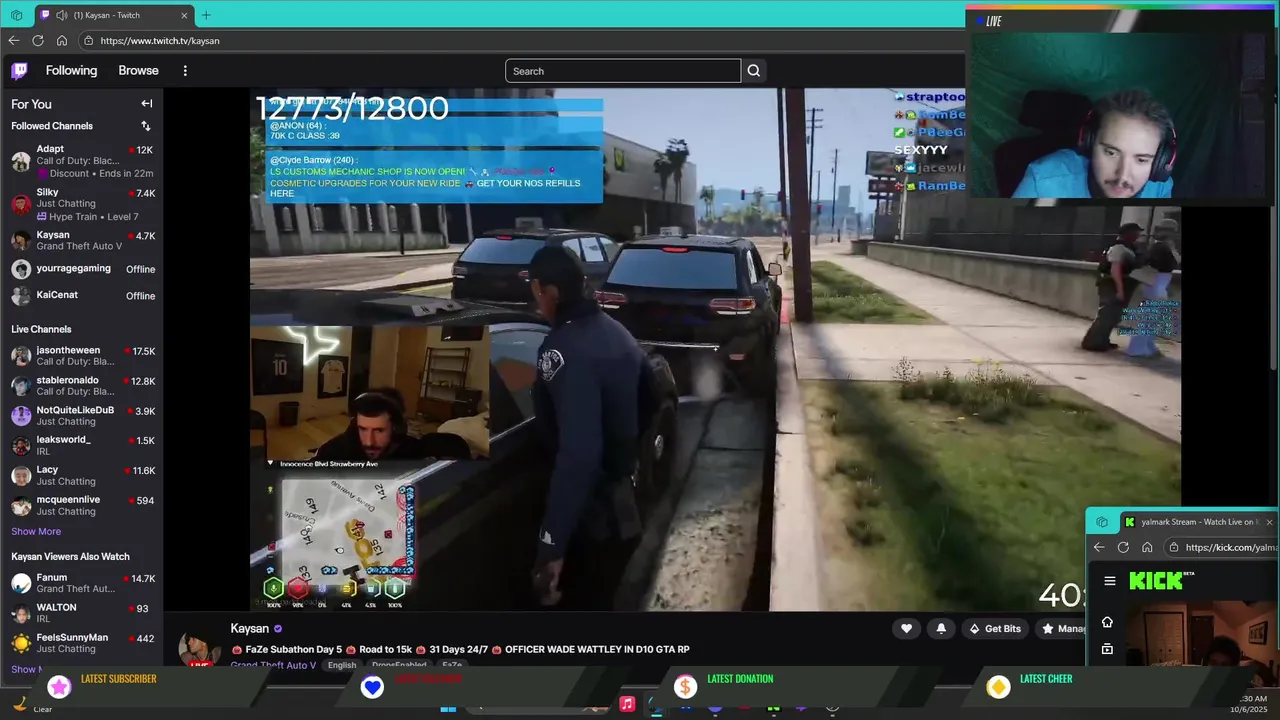This screenshot has width=1280, height=720.
Task: Click the Fanum channel avatar
Action: 21,583
